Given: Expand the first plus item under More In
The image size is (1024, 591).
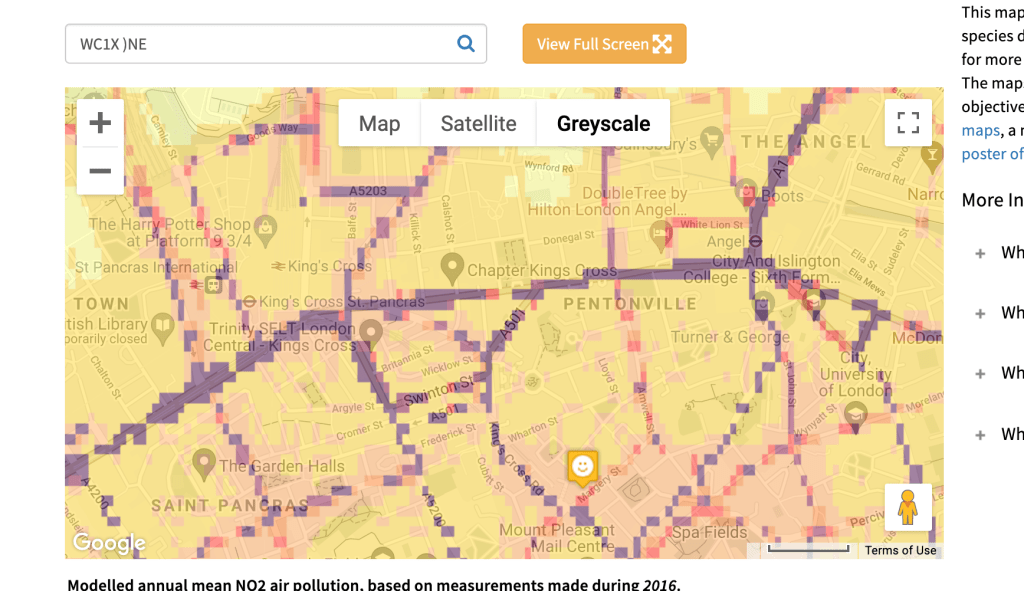Looking at the screenshot, I should [x=980, y=253].
